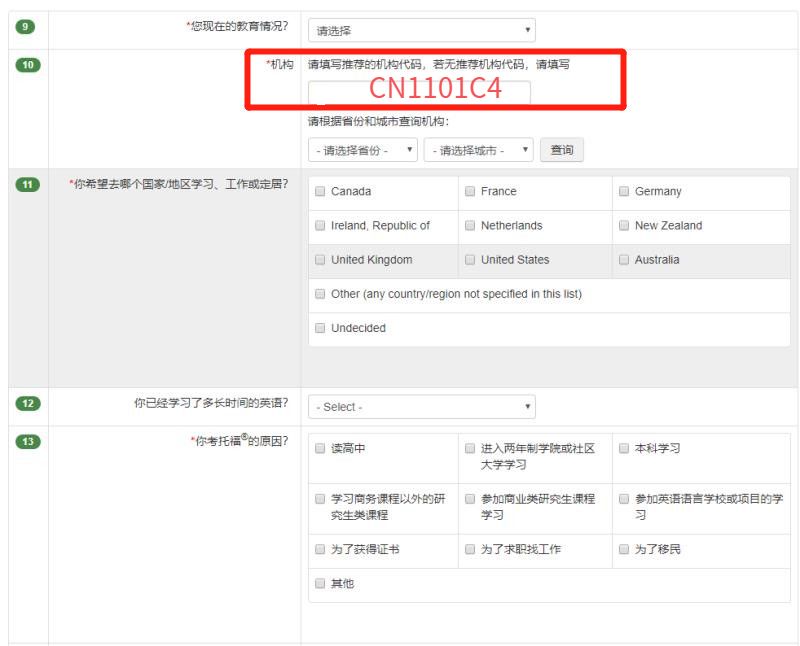Screen dimensions: 800x646
Task: Check the Canada checkbox
Action: coord(320,192)
